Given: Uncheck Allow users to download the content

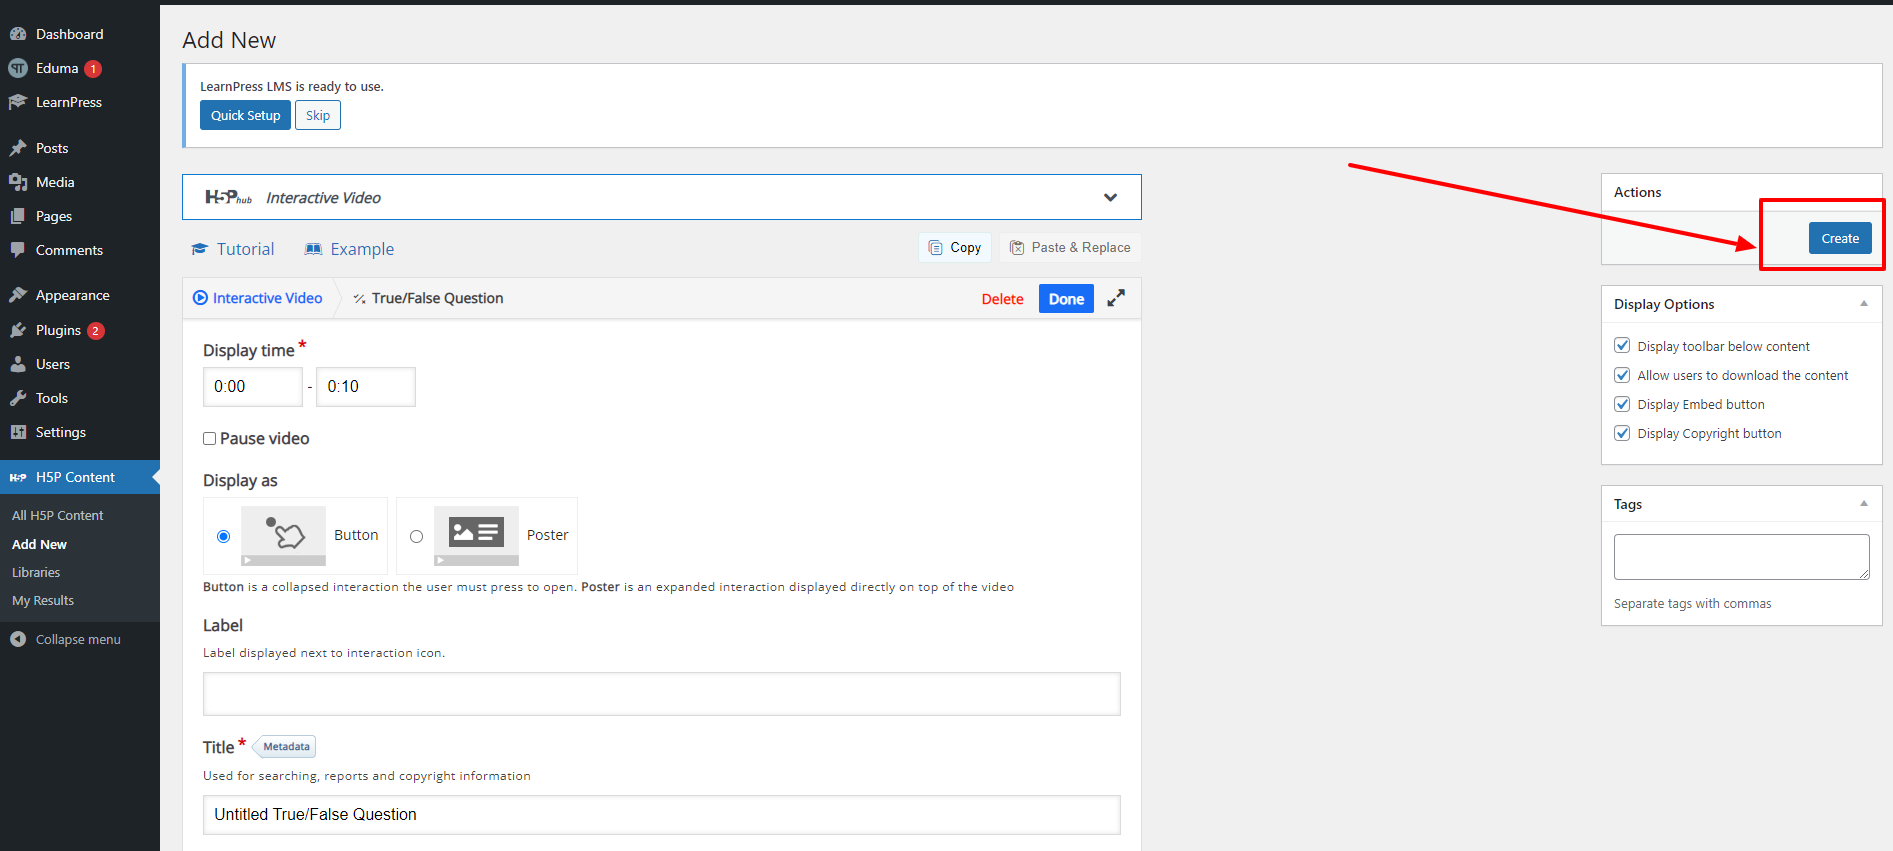Looking at the screenshot, I should pos(1622,375).
